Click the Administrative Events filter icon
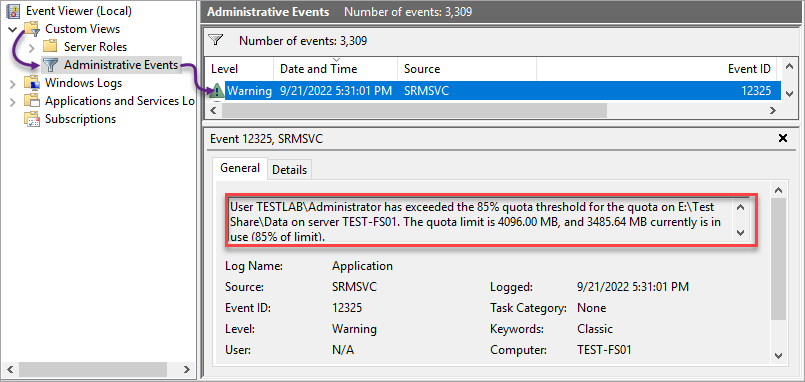The height and width of the screenshot is (382, 805). point(50,65)
